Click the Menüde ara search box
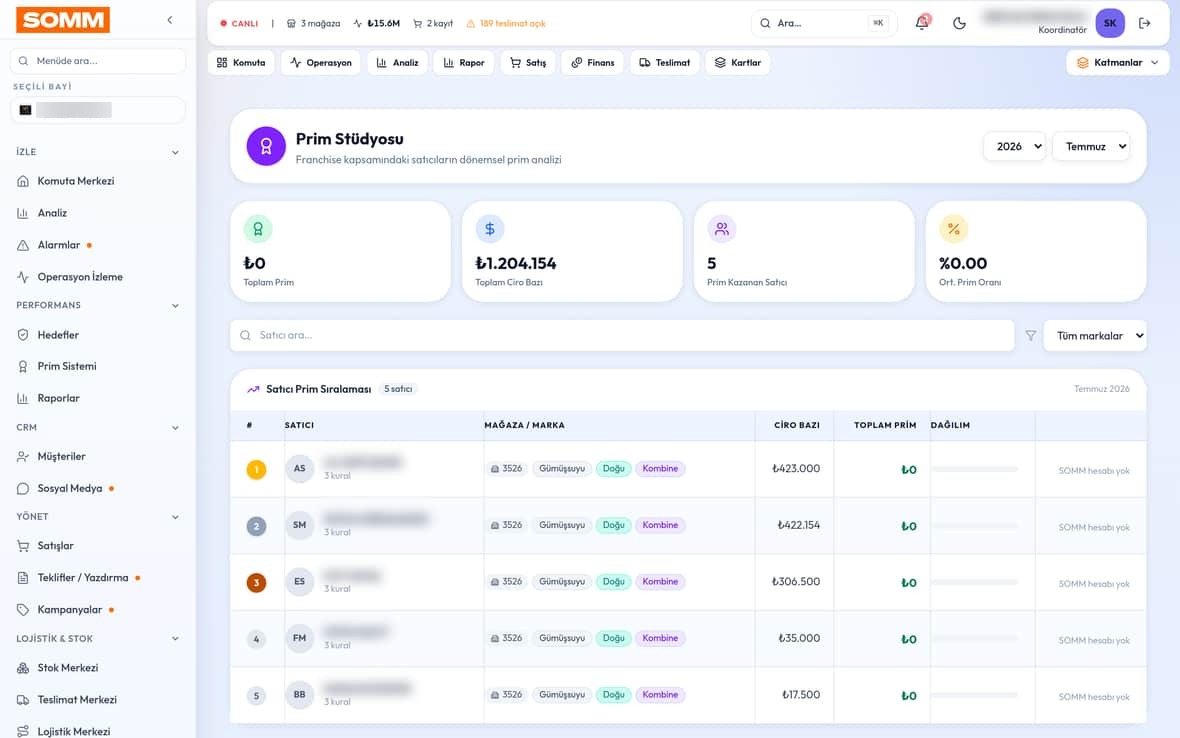 pos(98,61)
